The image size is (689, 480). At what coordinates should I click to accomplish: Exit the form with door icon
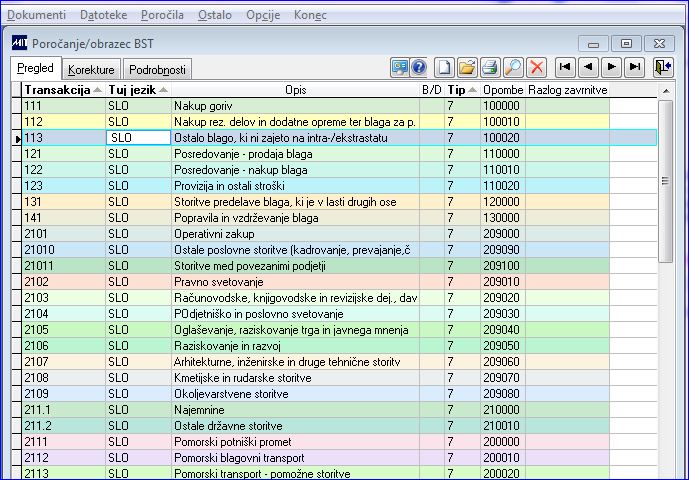663,67
